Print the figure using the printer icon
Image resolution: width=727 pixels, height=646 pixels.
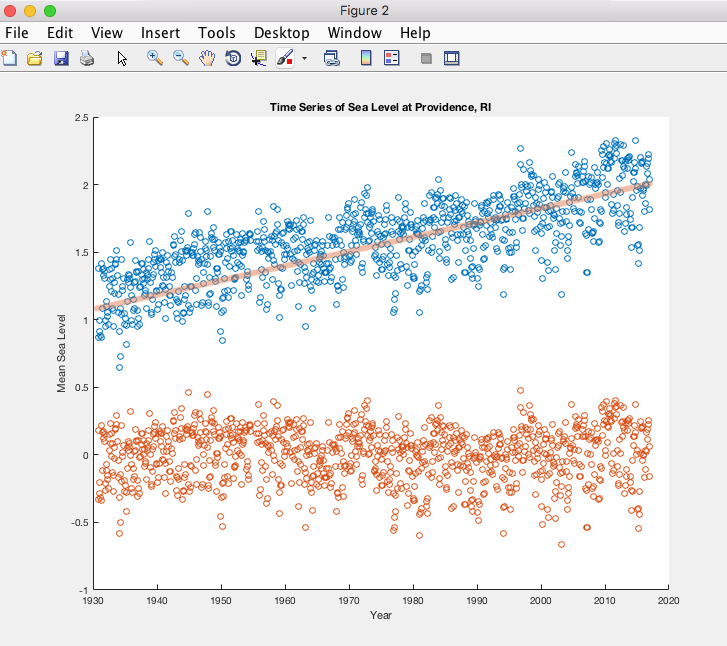tap(87, 58)
